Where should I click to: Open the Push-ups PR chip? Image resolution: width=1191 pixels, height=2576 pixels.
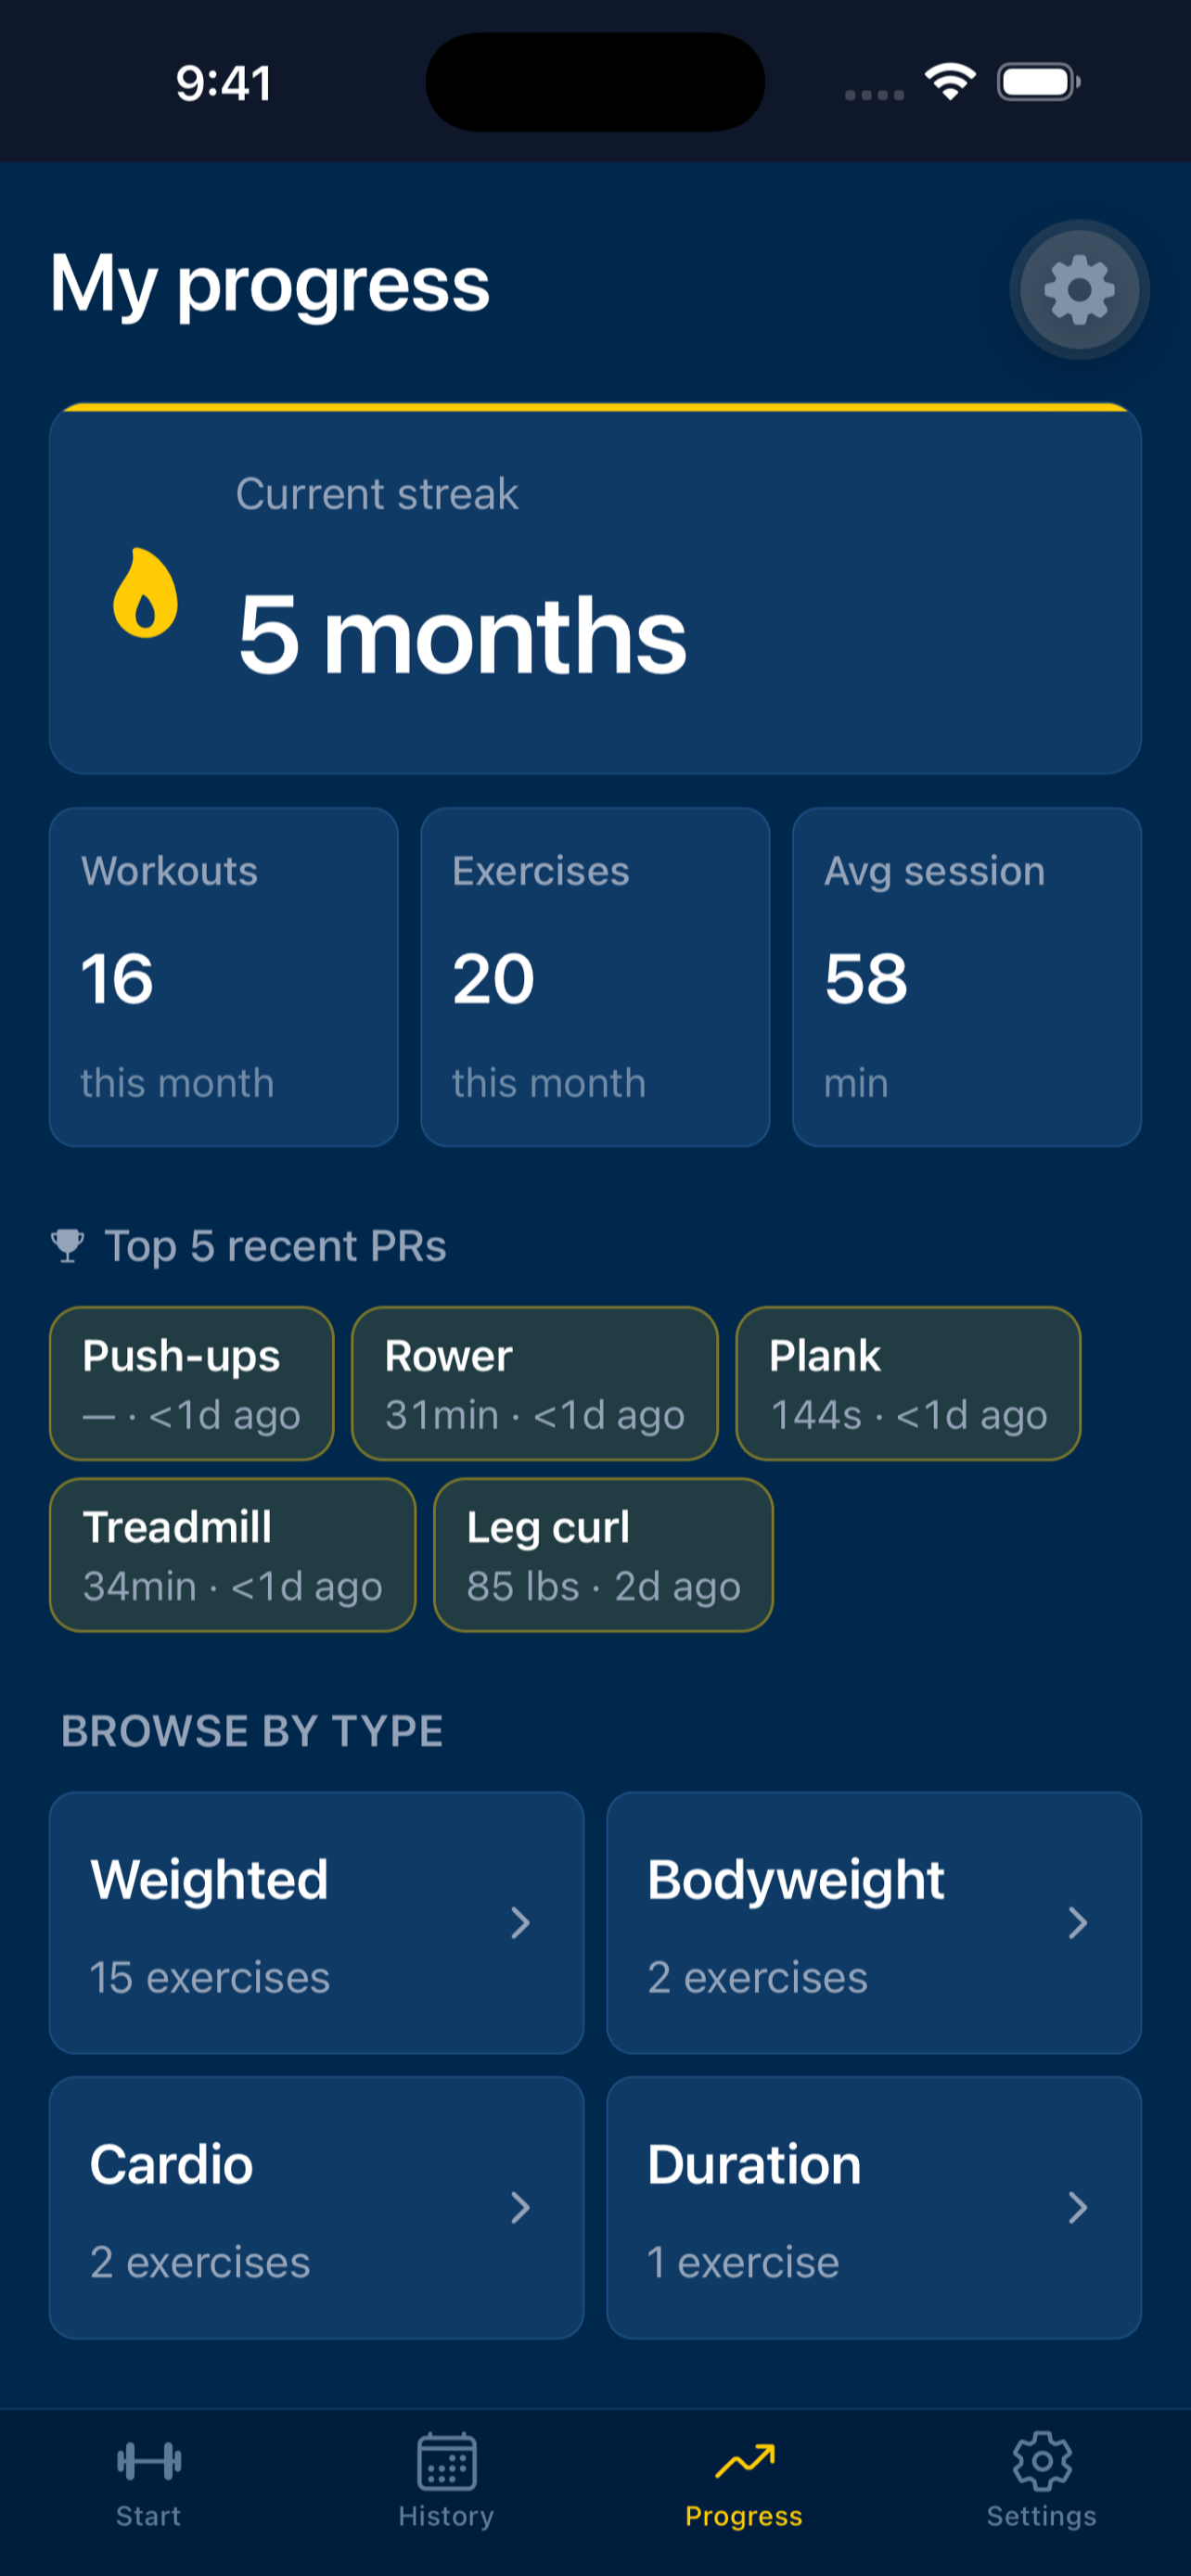click(191, 1383)
